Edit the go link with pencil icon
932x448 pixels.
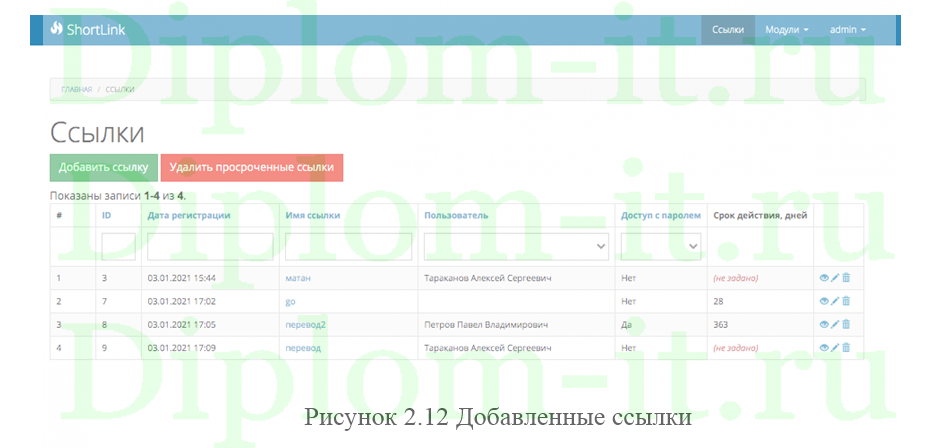coord(835,301)
